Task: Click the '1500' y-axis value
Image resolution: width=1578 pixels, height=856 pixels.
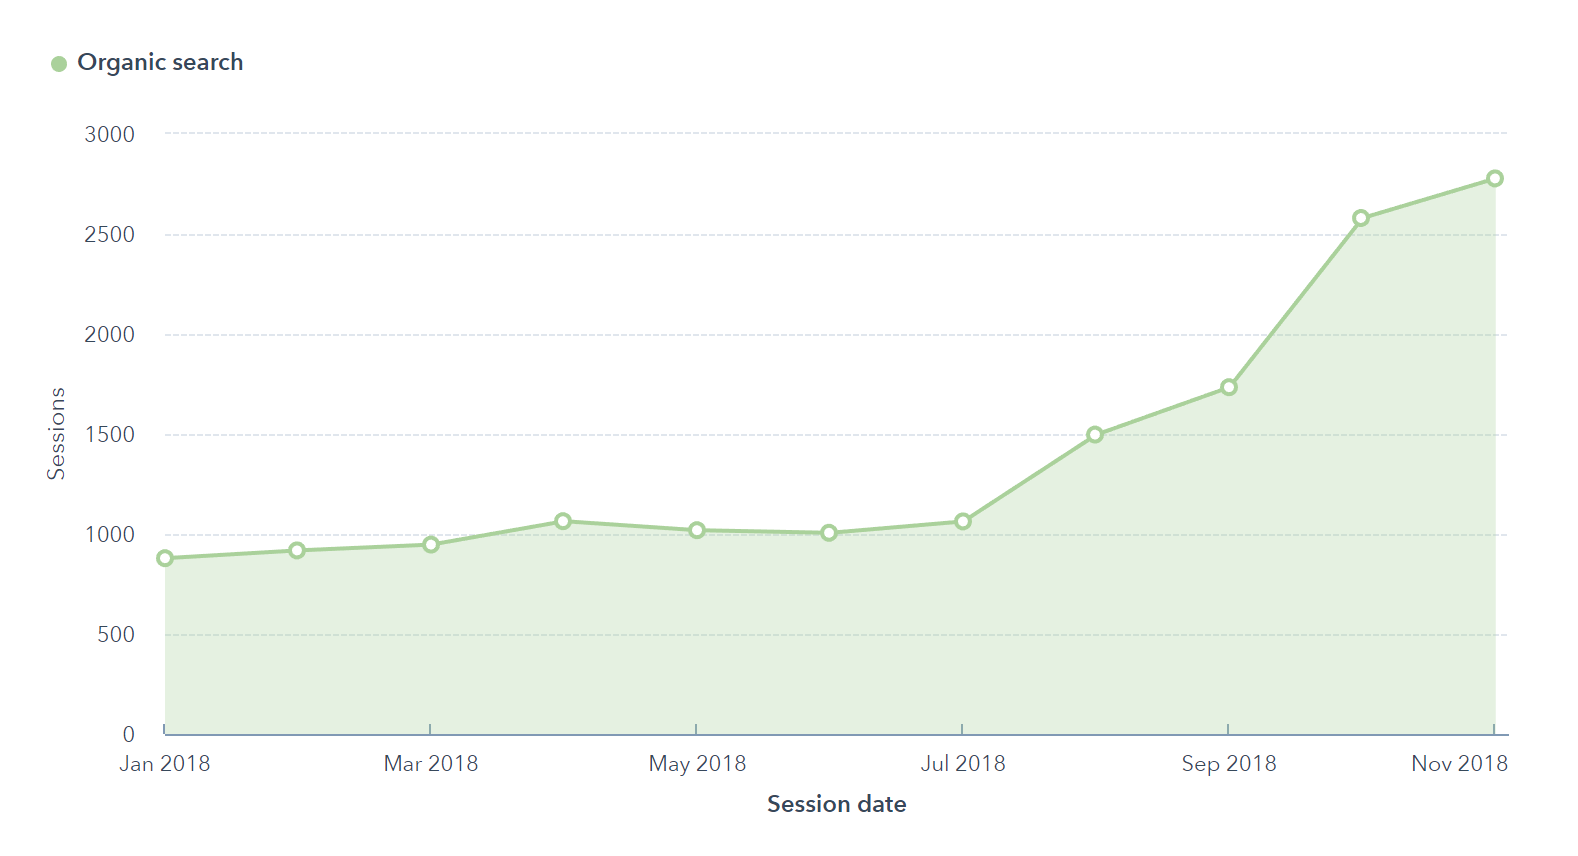Action: (110, 434)
